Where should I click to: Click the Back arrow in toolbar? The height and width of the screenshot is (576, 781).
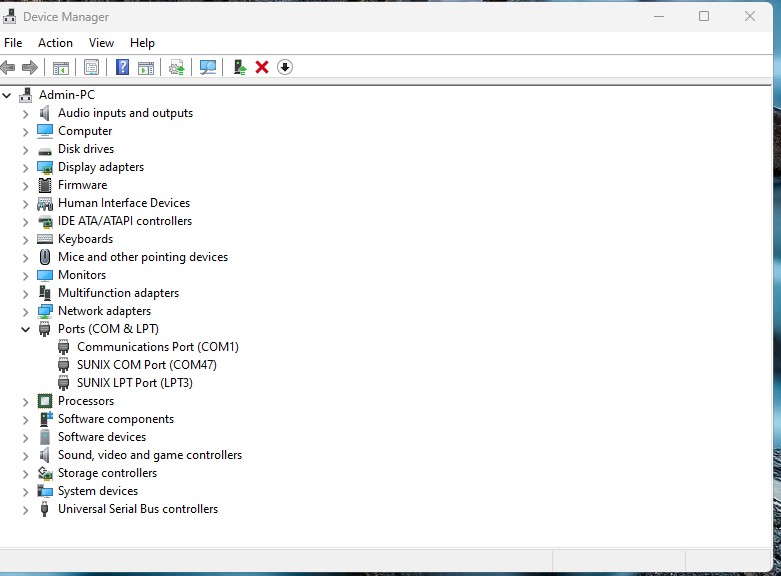pyautogui.click(x=9, y=67)
